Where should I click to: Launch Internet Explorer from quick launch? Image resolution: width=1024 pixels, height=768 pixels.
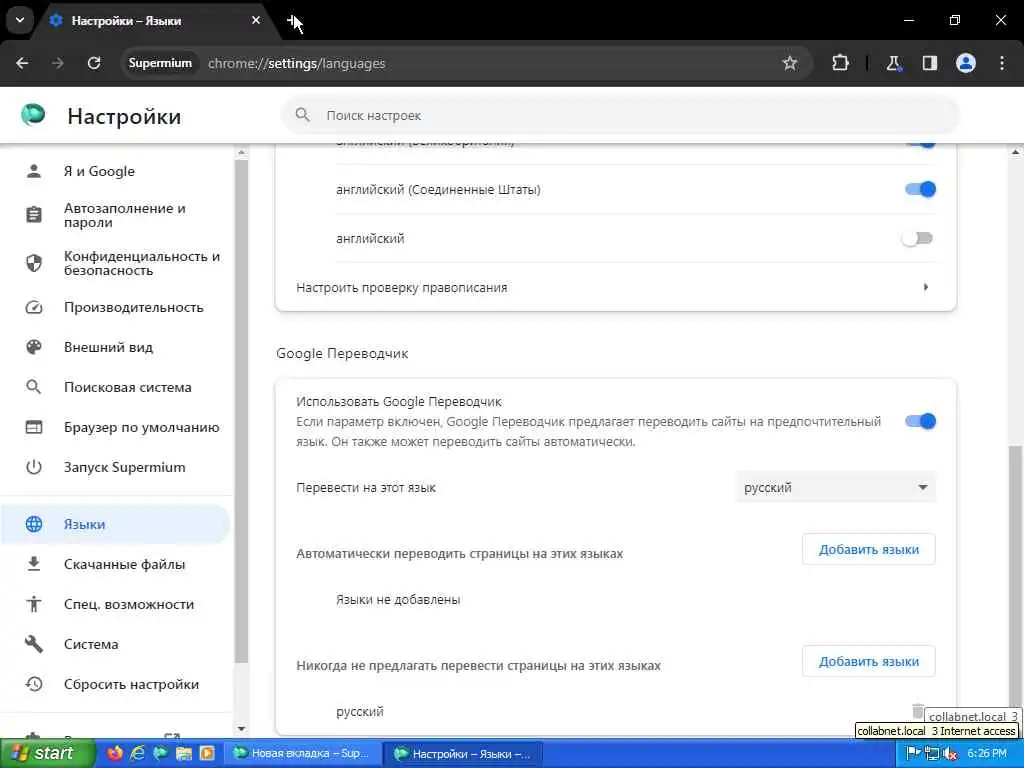click(138, 753)
